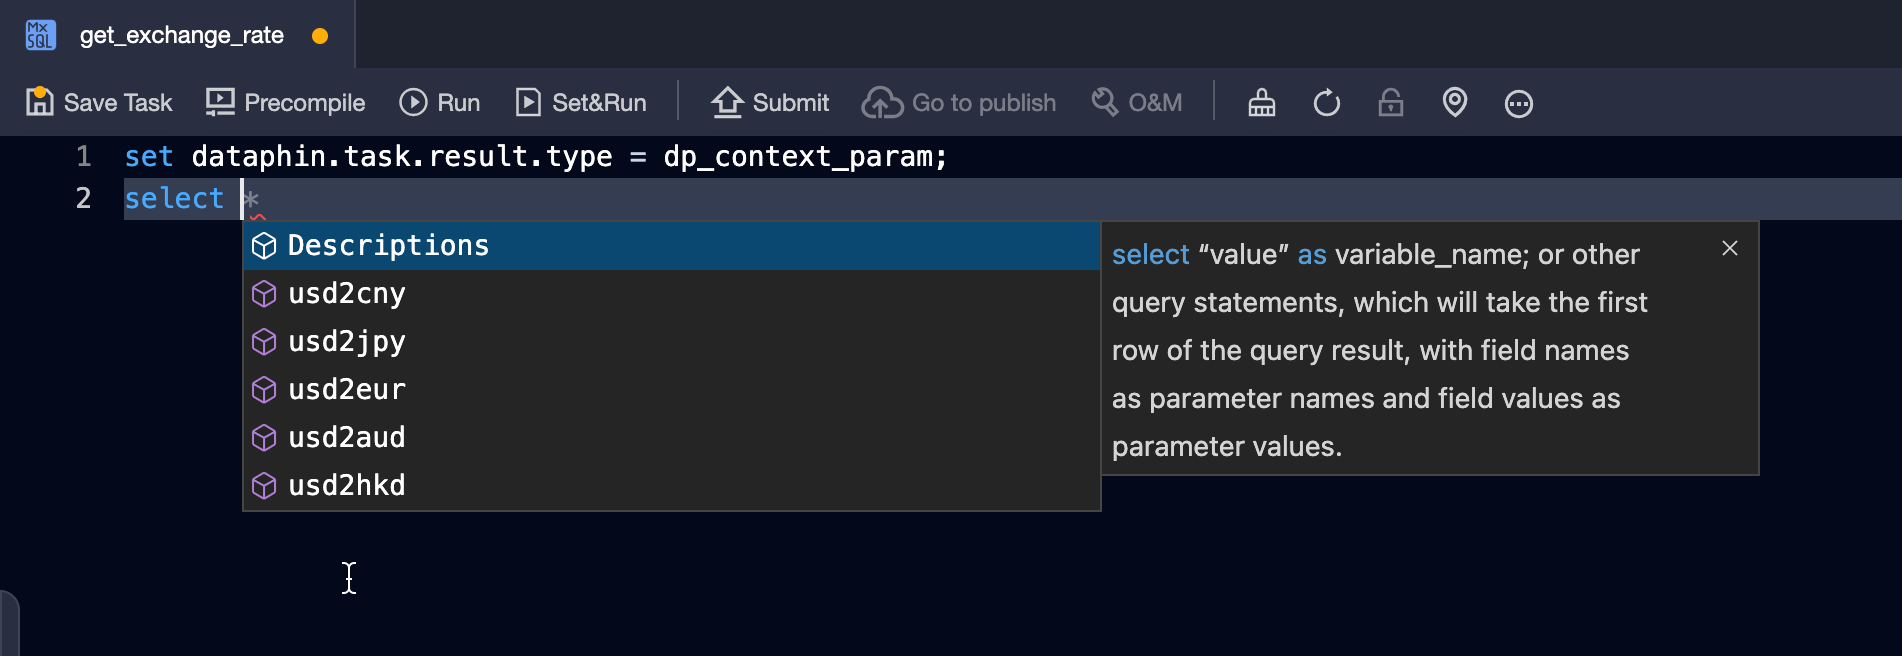The width and height of the screenshot is (1902, 656).
Task: Switch to the get_exchange_rate tab
Action: [181, 36]
